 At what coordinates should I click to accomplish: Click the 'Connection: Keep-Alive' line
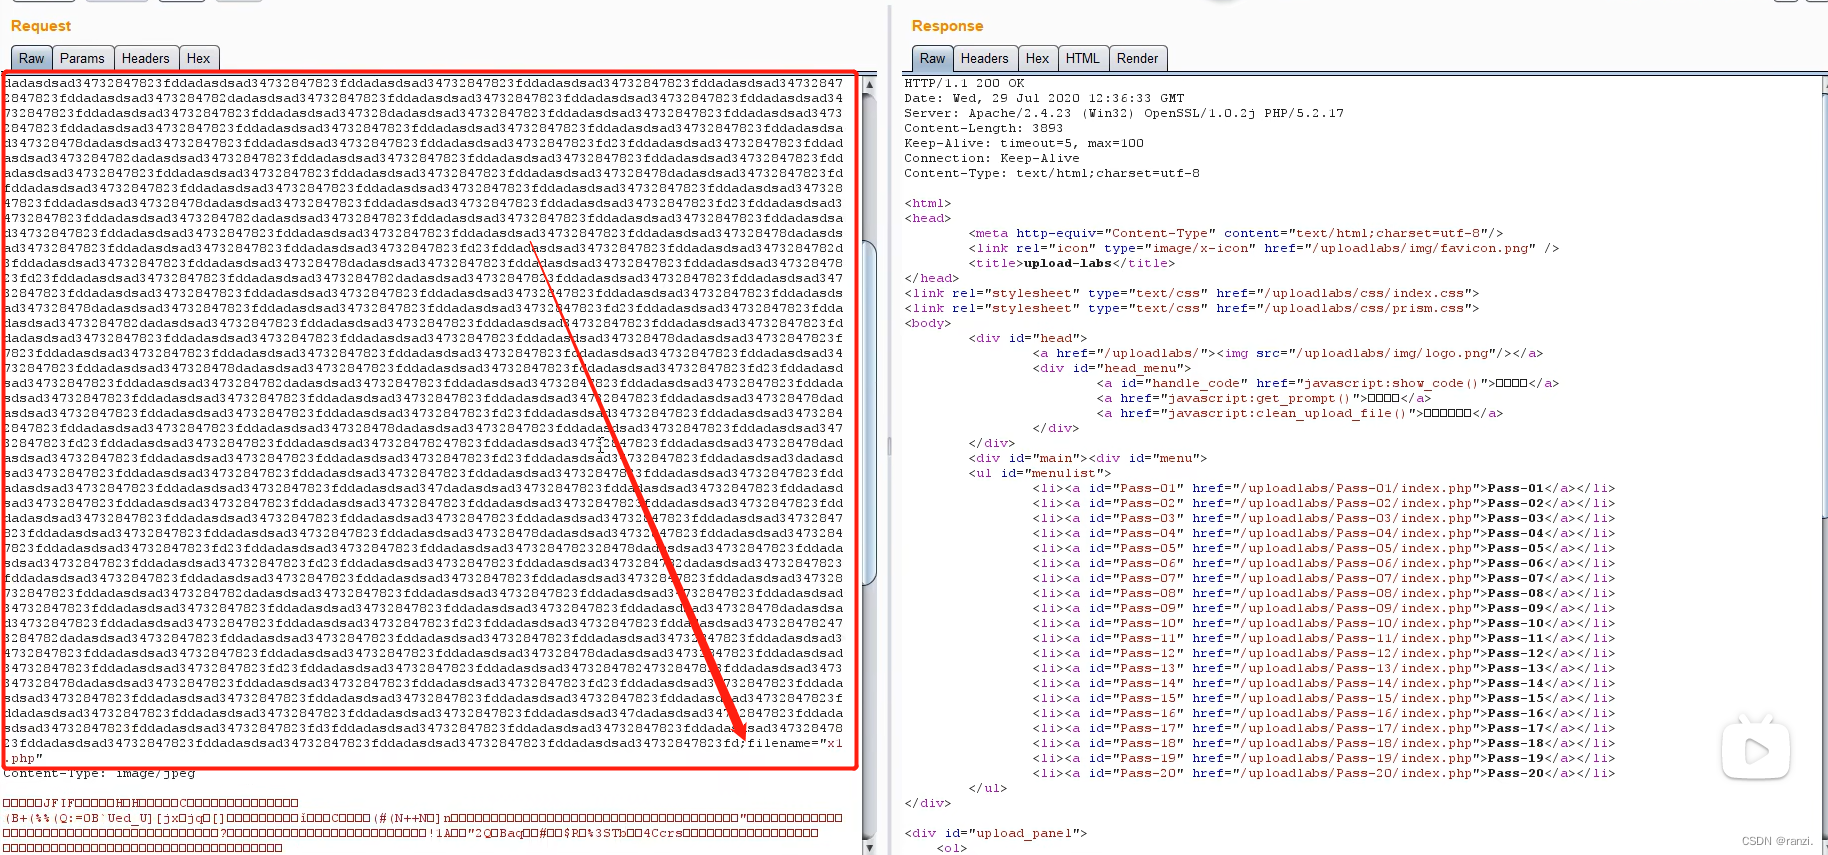[992, 159]
